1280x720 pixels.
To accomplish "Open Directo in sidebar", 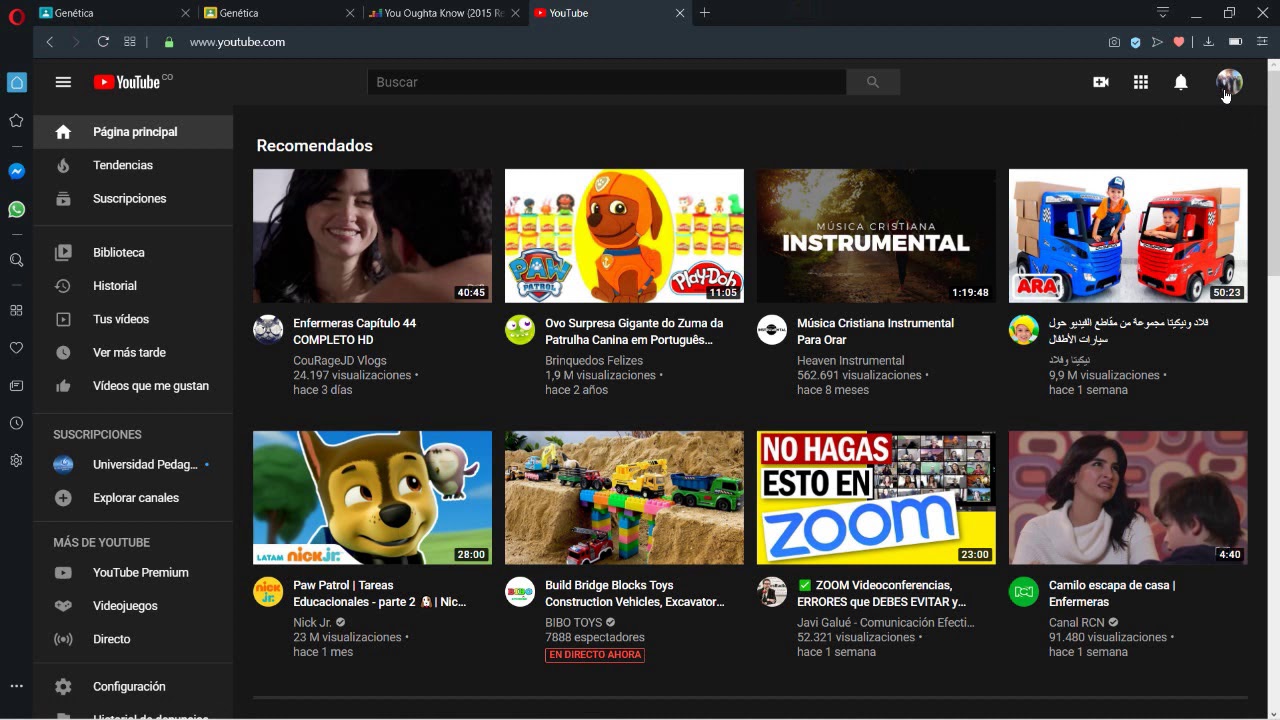I will [133, 639].
